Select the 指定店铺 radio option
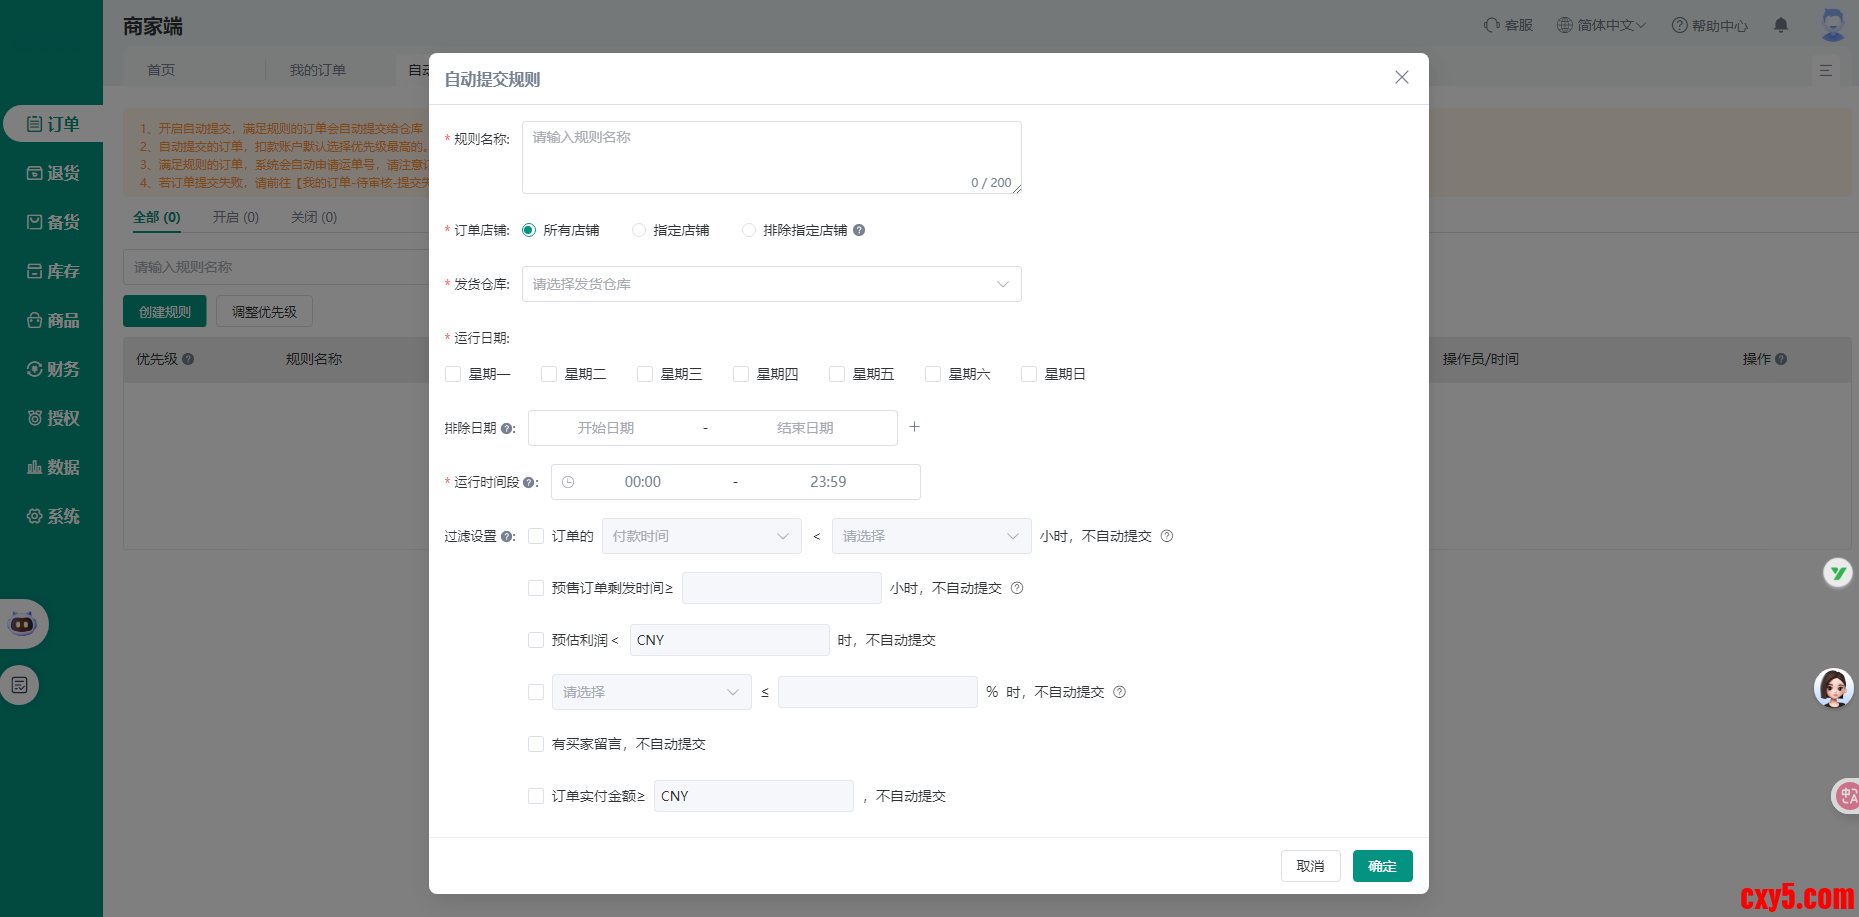 tap(639, 230)
